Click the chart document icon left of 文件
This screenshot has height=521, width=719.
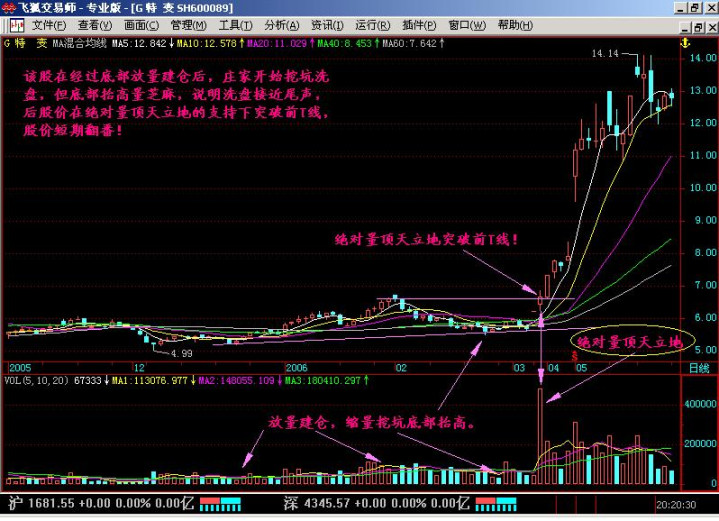17,25
